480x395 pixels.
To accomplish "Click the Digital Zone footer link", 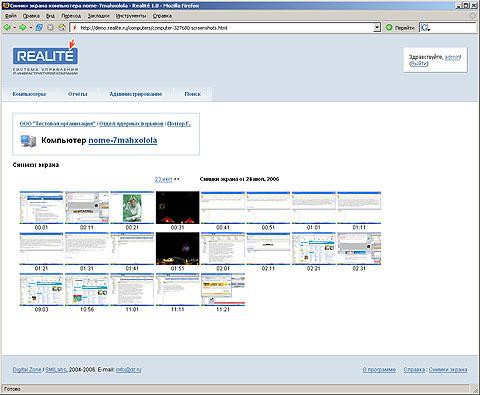I will 27,370.
